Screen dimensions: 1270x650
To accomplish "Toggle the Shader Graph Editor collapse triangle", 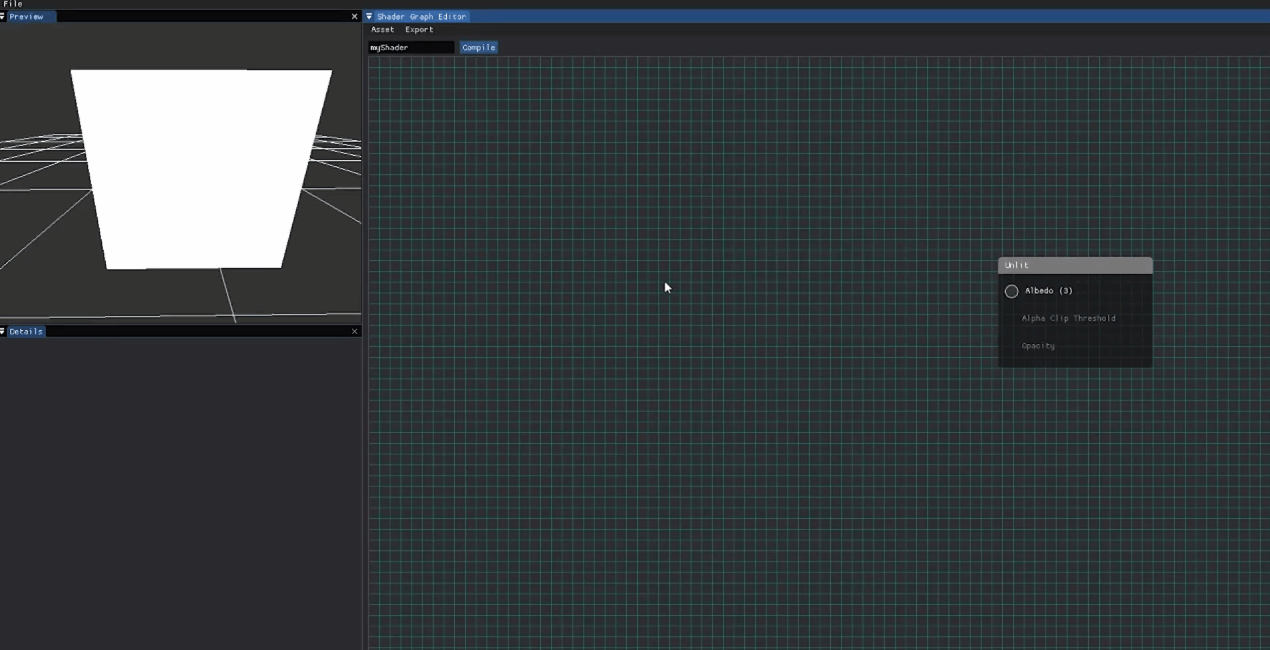I will (369, 17).
